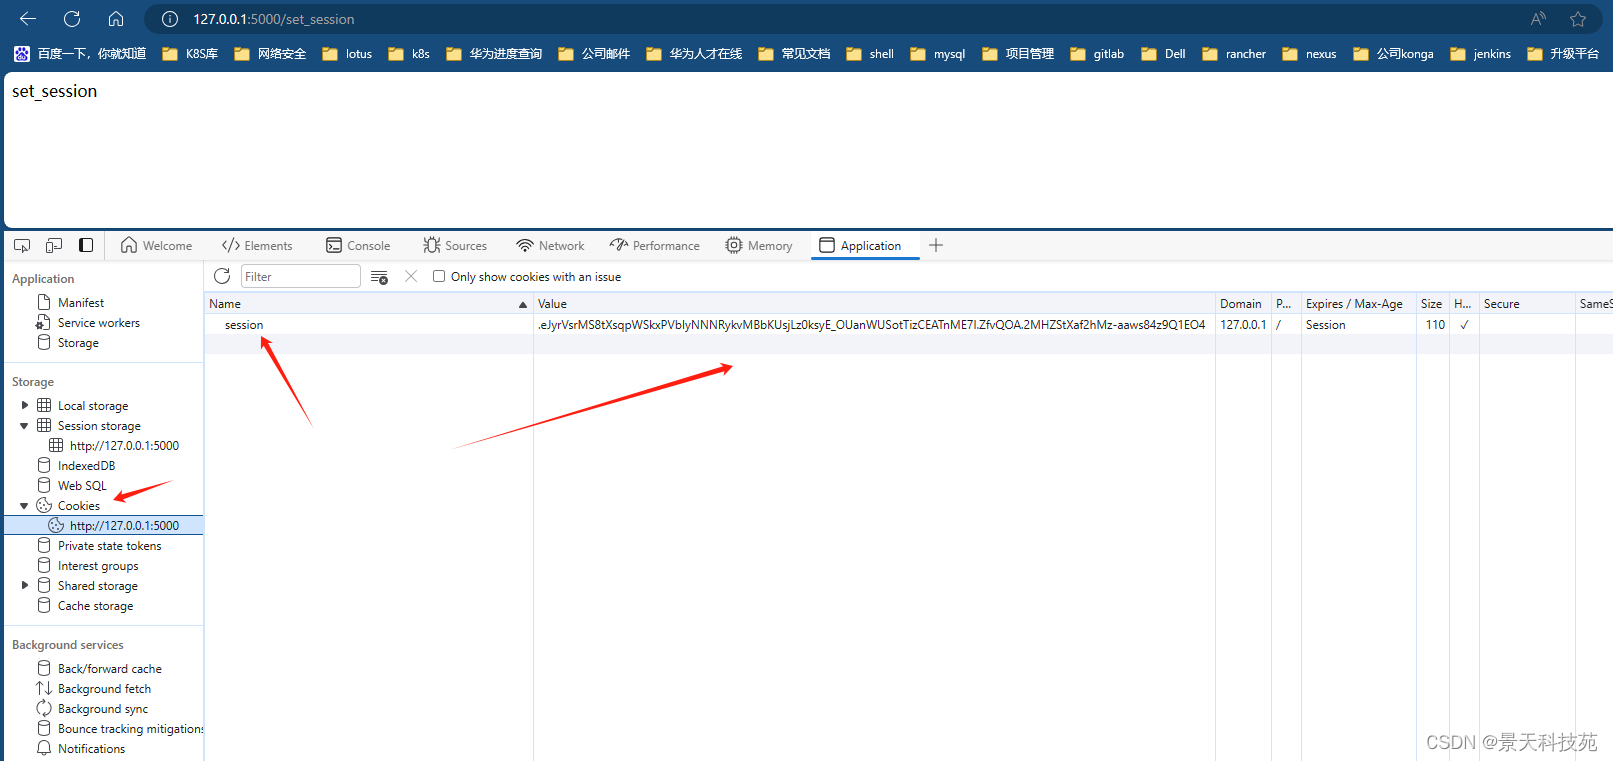Click the Domain column header
The height and width of the screenshot is (761, 1613).
click(1243, 303)
